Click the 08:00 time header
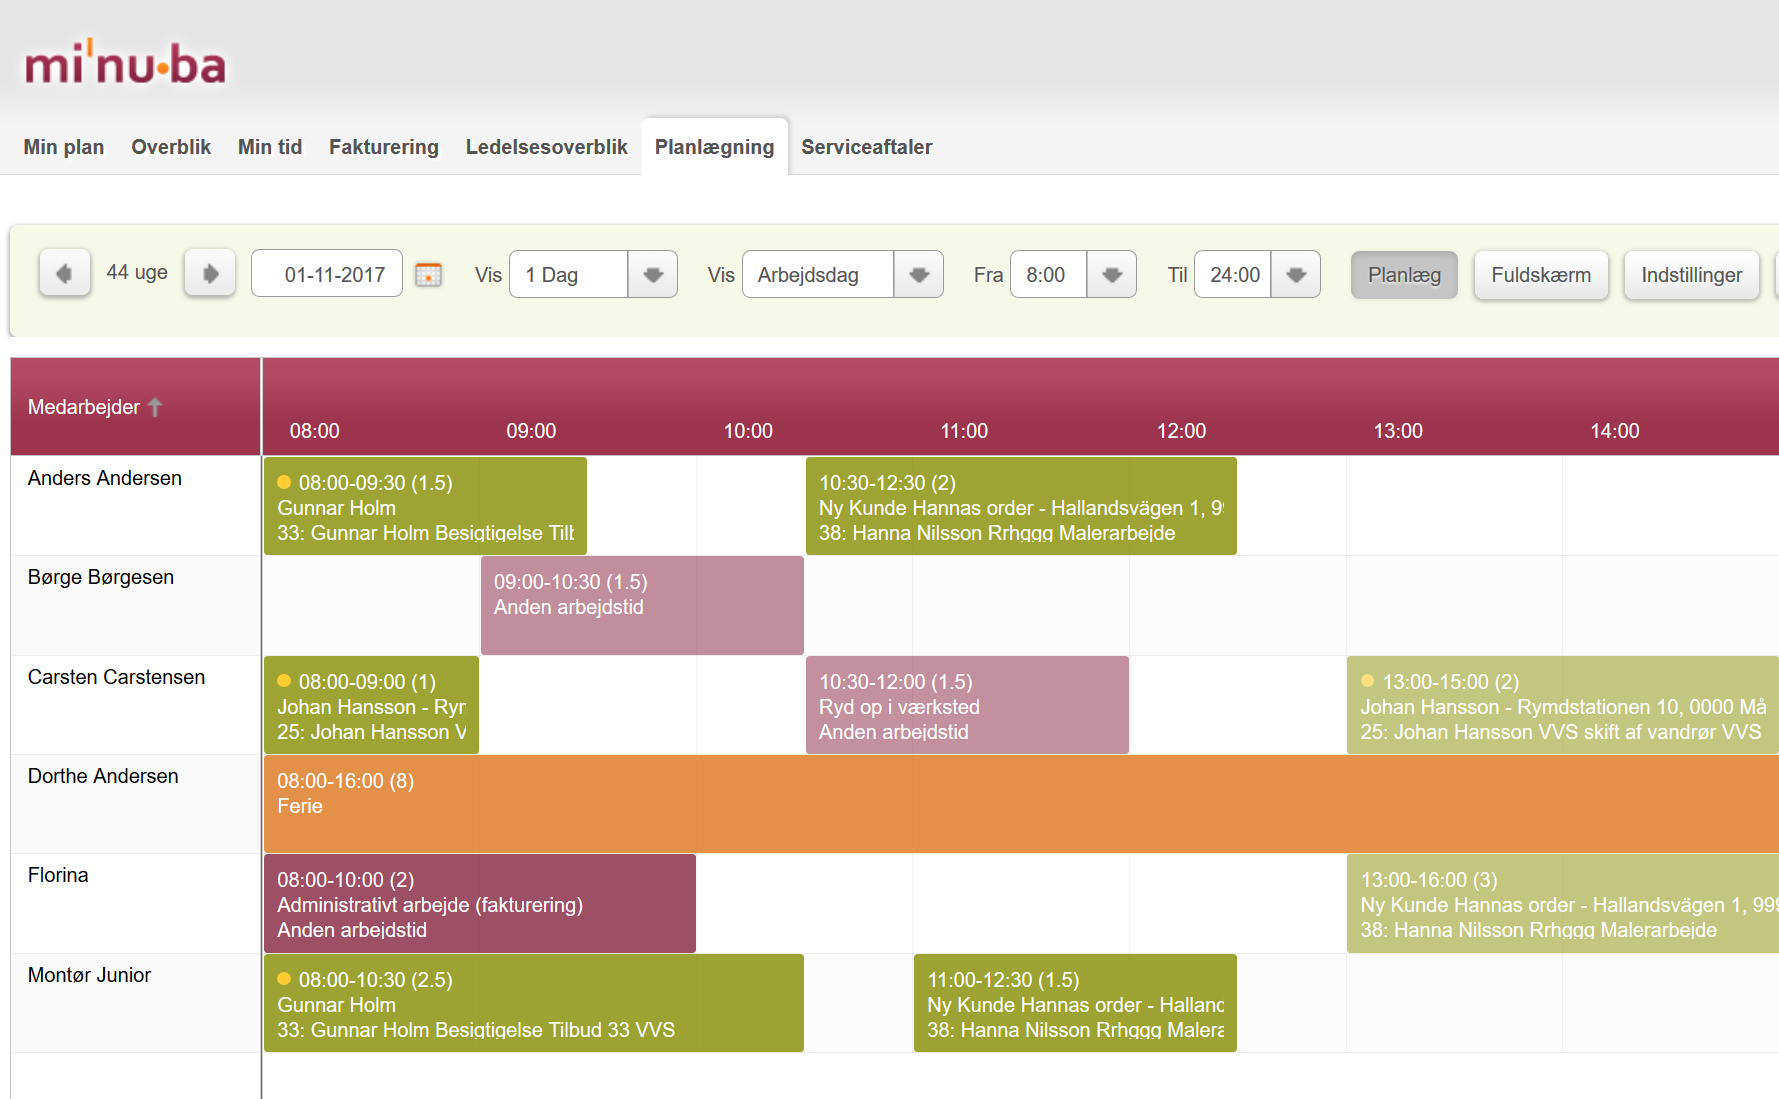1779x1099 pixels. tap(315, 431)
